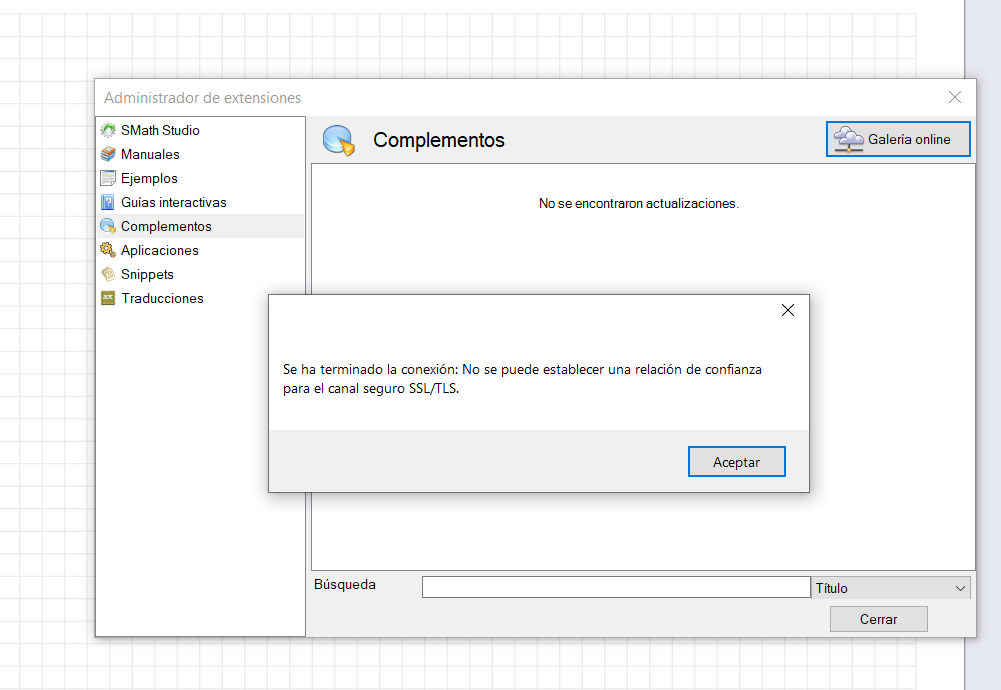Click the Aplicaciones gears icon
Screen dimensions: 1001x690
point(108,250)
